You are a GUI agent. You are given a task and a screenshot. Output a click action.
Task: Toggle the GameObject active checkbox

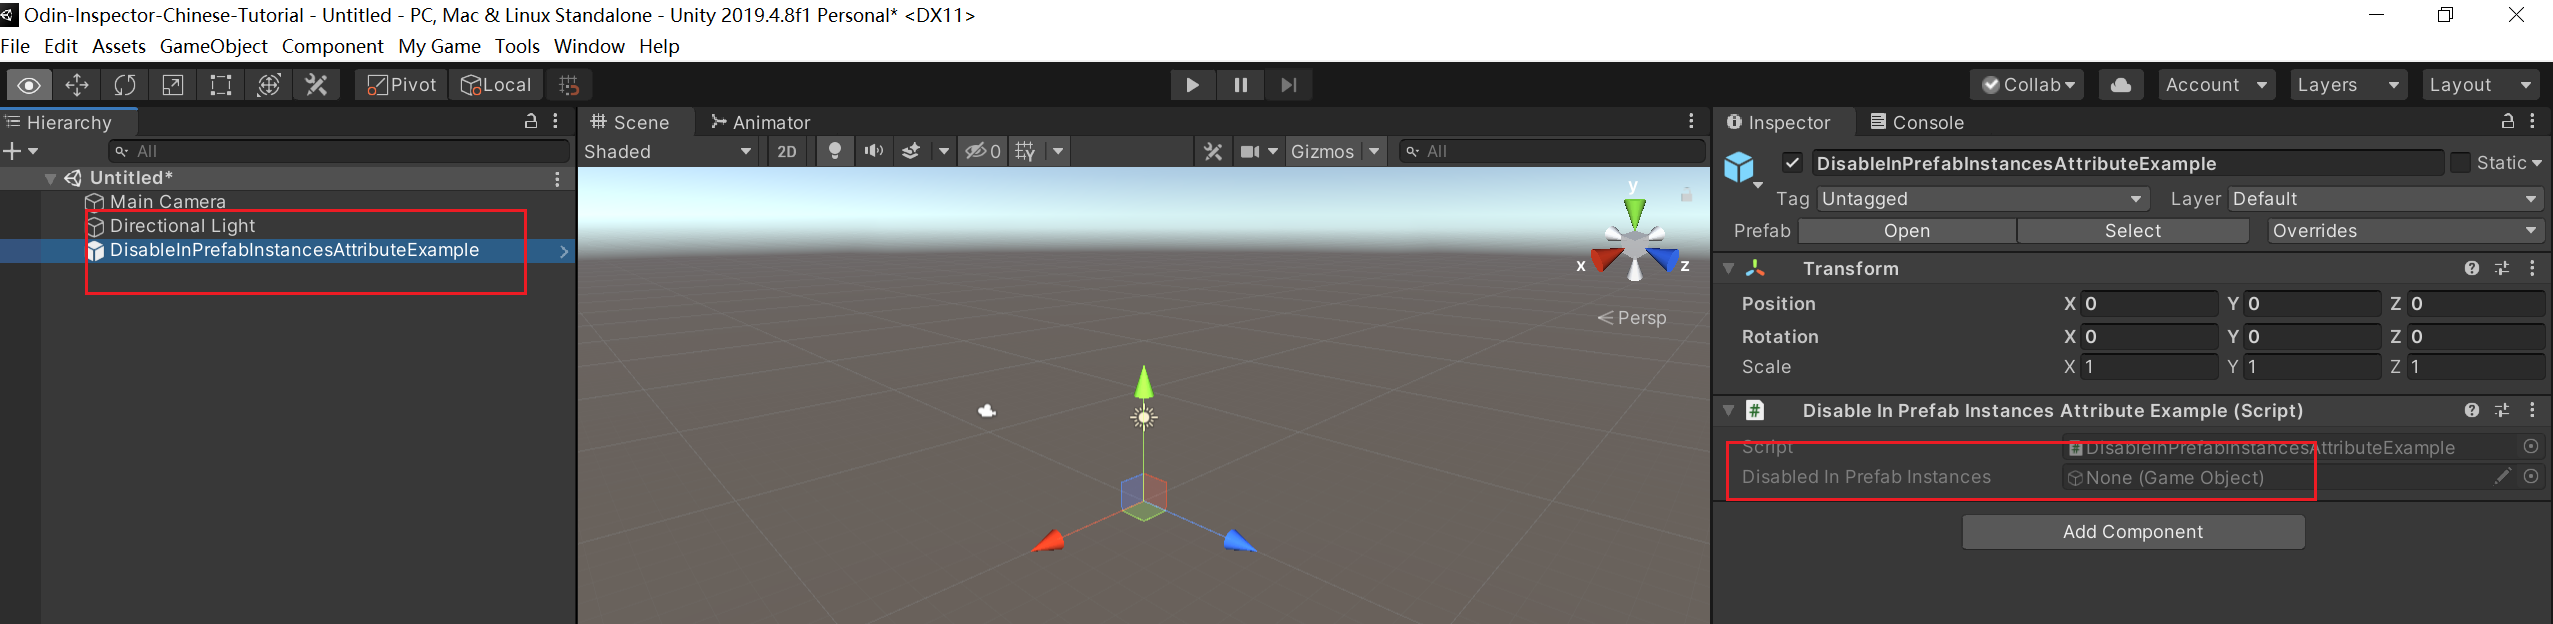click(x=1792, y=163)
